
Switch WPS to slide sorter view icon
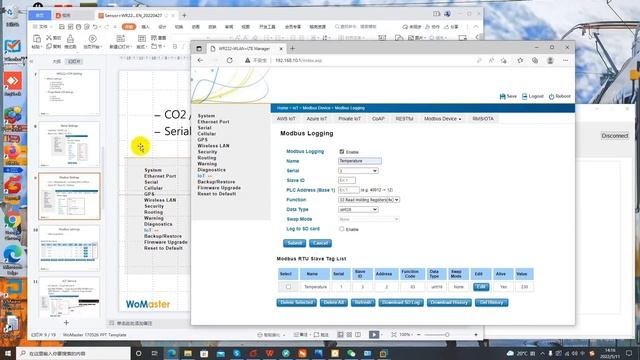[x=349, y=334]
